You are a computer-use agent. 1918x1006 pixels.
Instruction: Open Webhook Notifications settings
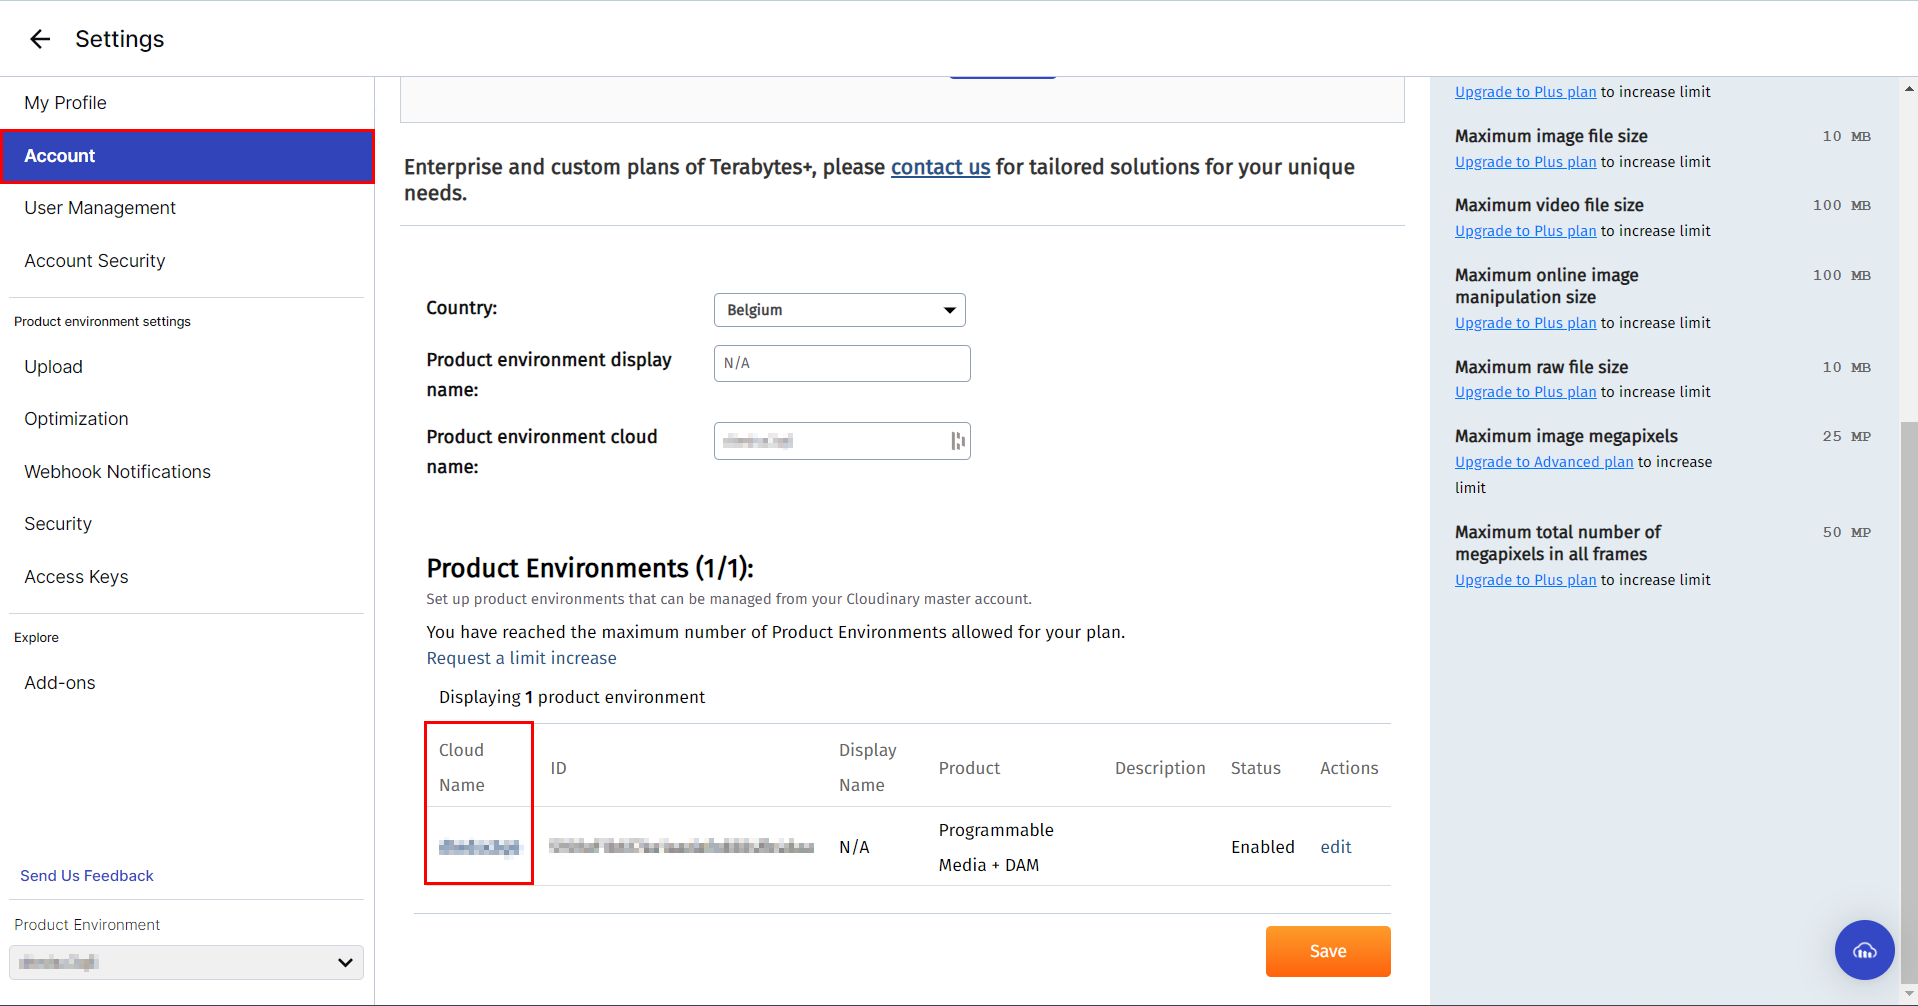point(118,472)
